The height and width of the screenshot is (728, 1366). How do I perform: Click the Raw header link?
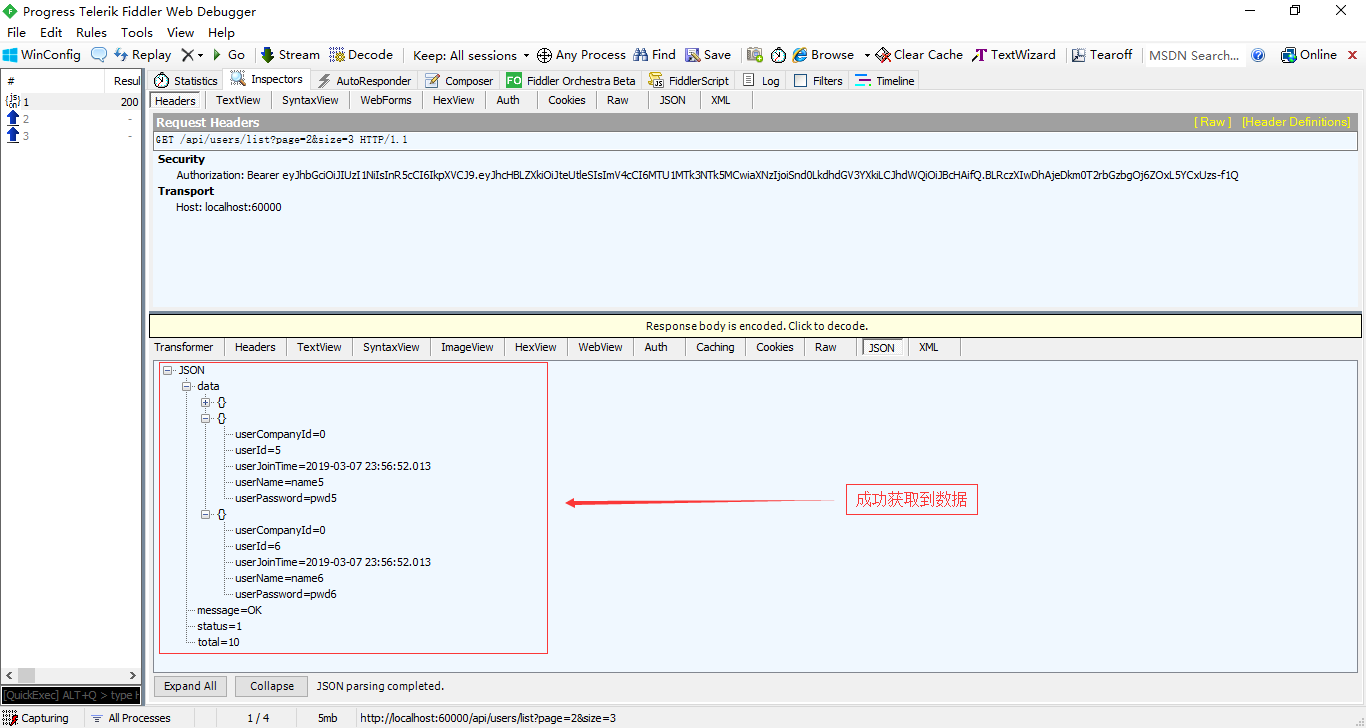point(1213,122)
